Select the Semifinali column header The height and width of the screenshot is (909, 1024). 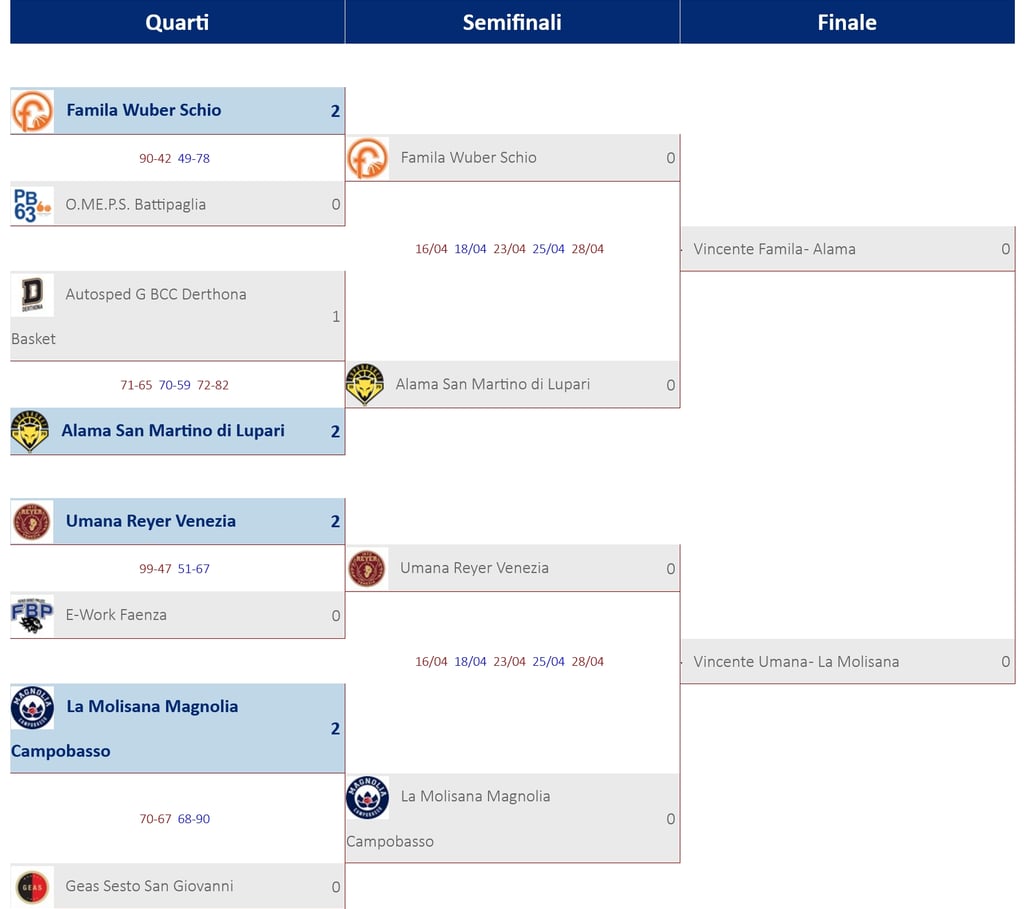[512, 22]
